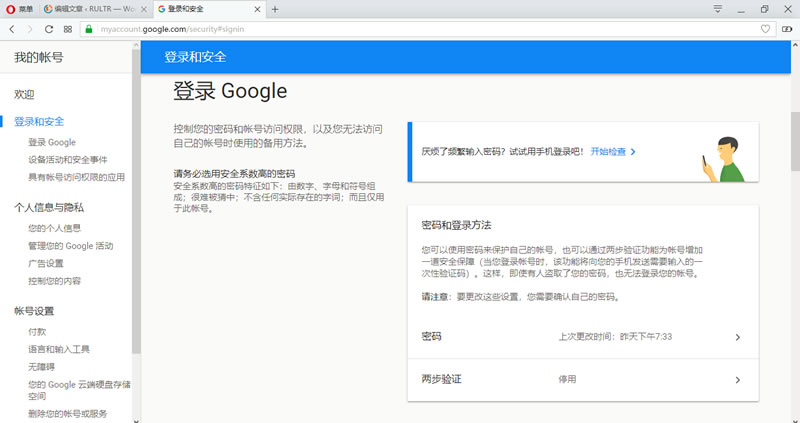Image resolution: width=800 pixels, height=423 pixels.
Task: Open 设备活动和安全事件 sidebar link
Action: 68,160
